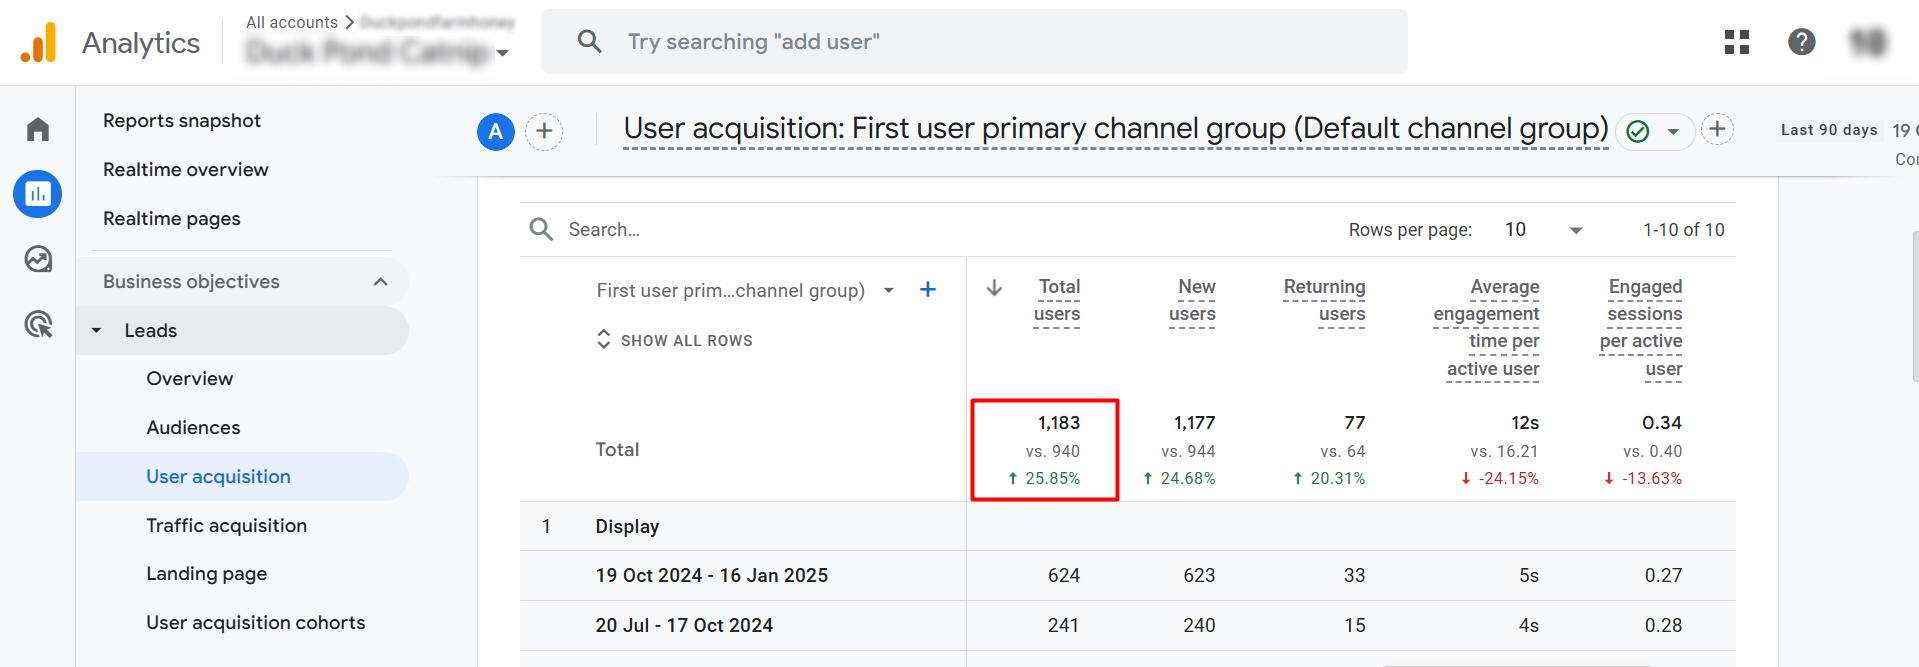Open the Traffic acquisition report
Image resolution: width=1919 pixels, height=667 pixels.
[x=226, y=526]
